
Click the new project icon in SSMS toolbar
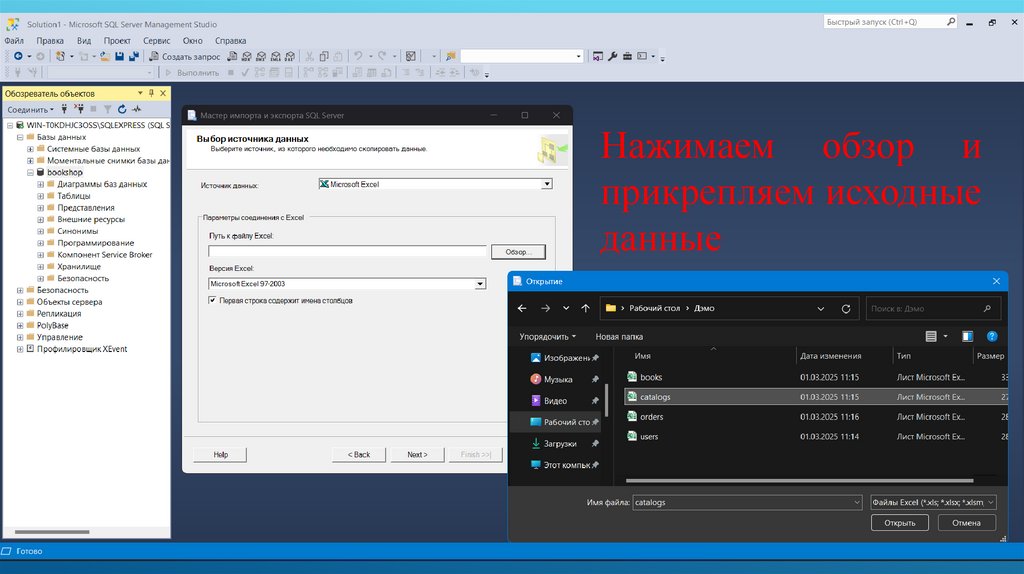60,56
